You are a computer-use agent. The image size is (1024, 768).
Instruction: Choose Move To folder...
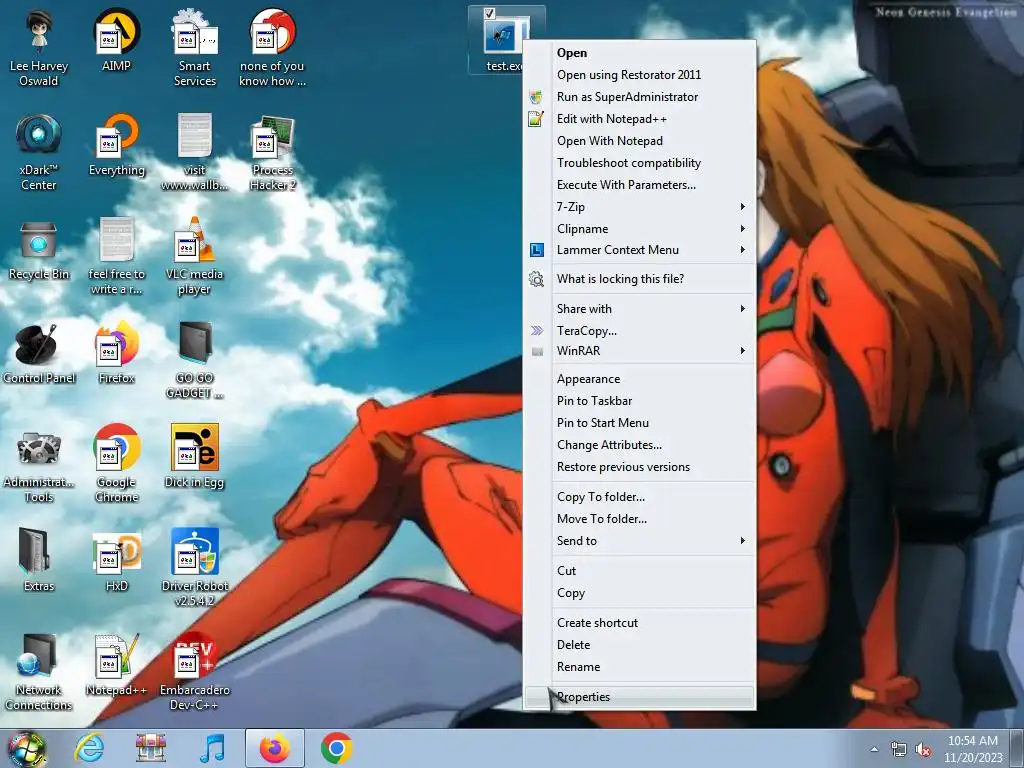(640, 519)
